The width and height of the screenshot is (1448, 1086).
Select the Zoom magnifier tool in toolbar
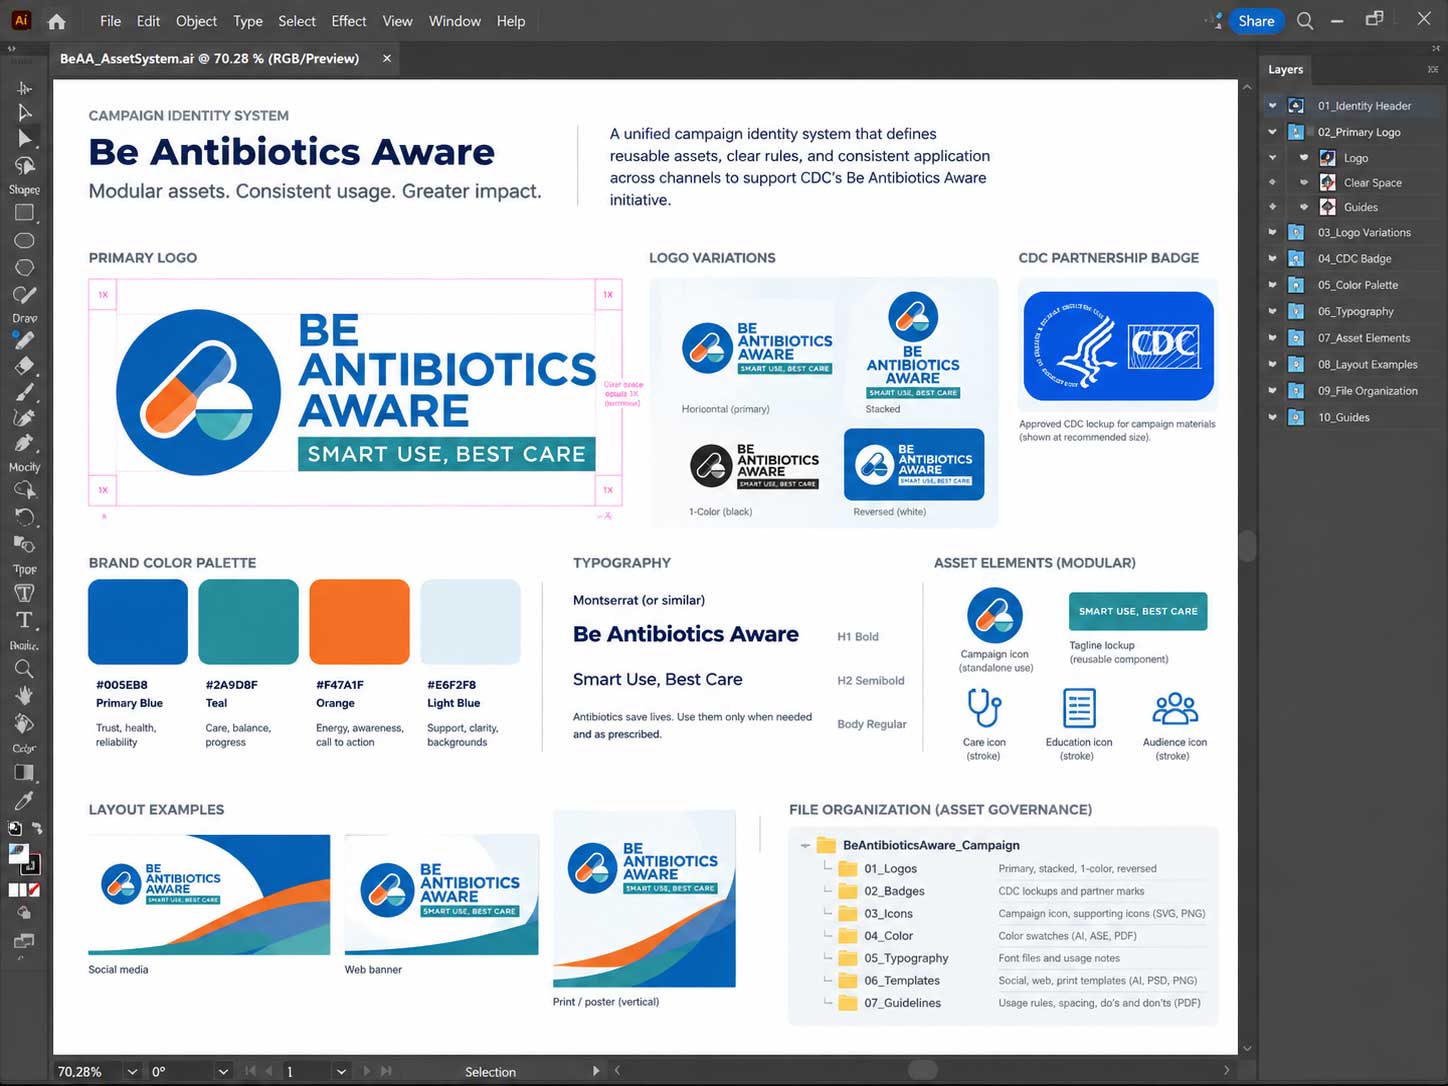tap(25, 669)
